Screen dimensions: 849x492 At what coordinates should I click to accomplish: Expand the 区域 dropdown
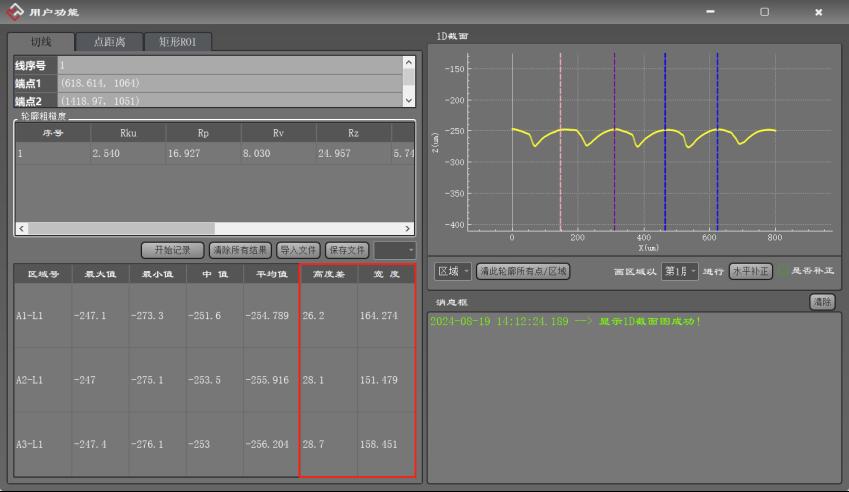[453, 271]
